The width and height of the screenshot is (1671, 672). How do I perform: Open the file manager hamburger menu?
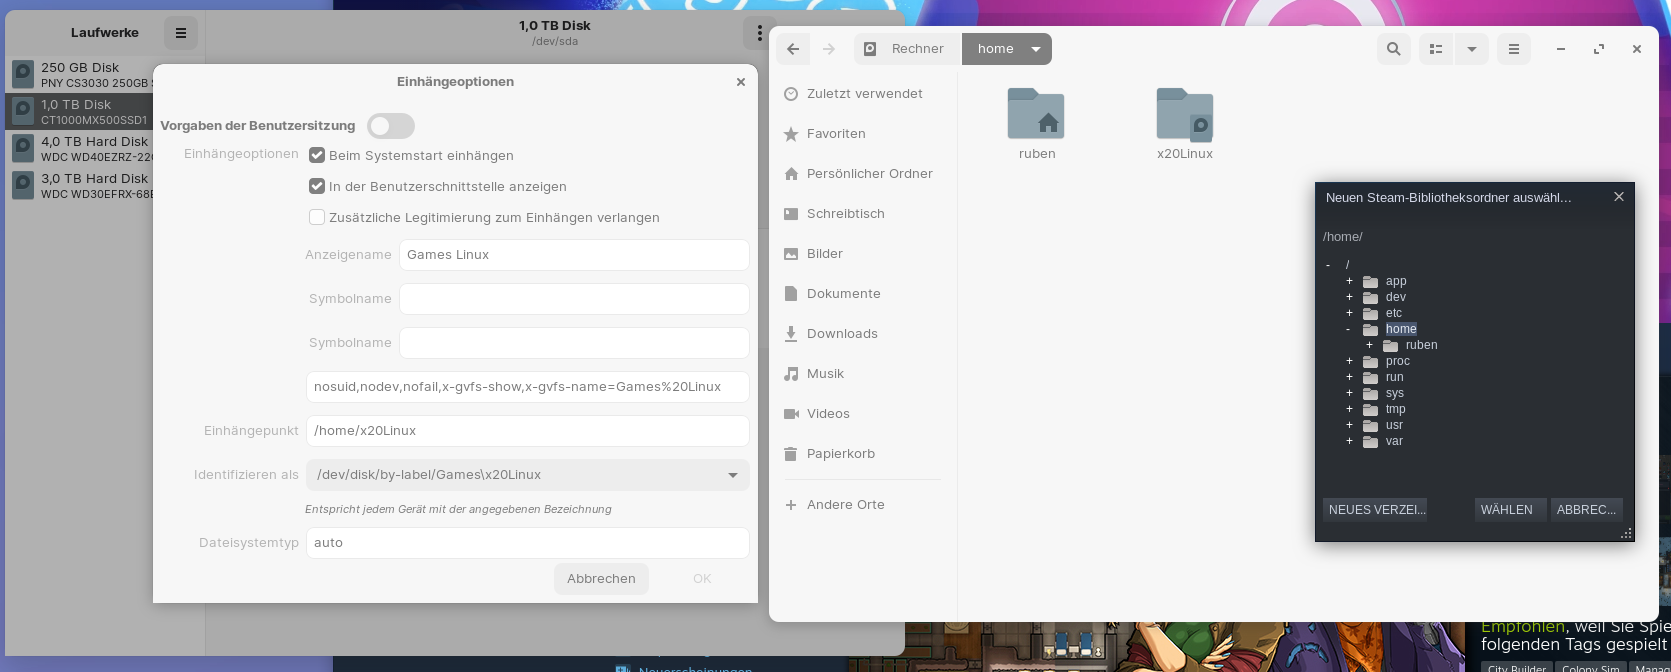pos(1514,49)
